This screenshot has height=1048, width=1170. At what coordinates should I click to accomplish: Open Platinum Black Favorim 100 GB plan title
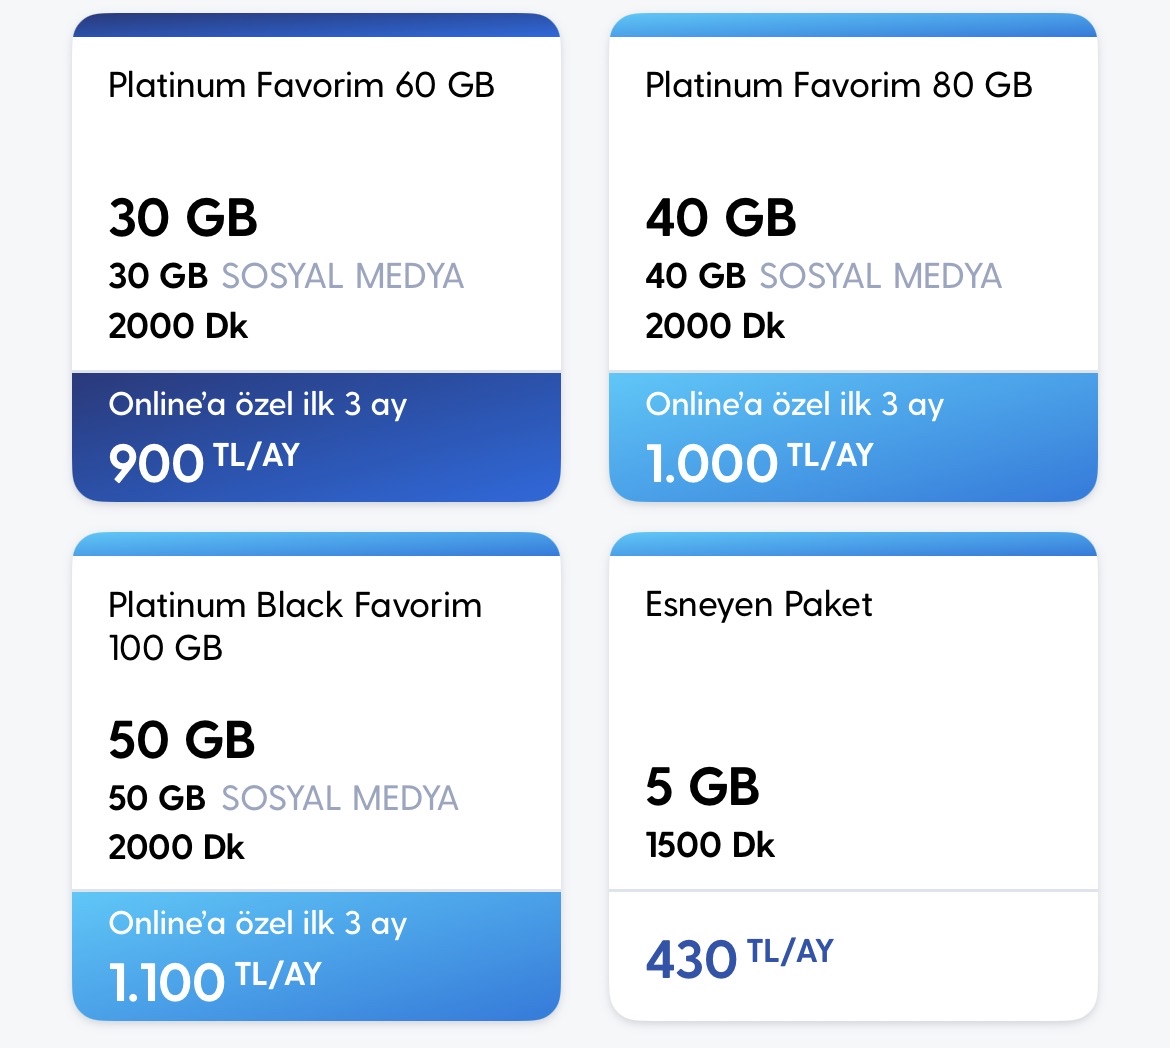295,626
